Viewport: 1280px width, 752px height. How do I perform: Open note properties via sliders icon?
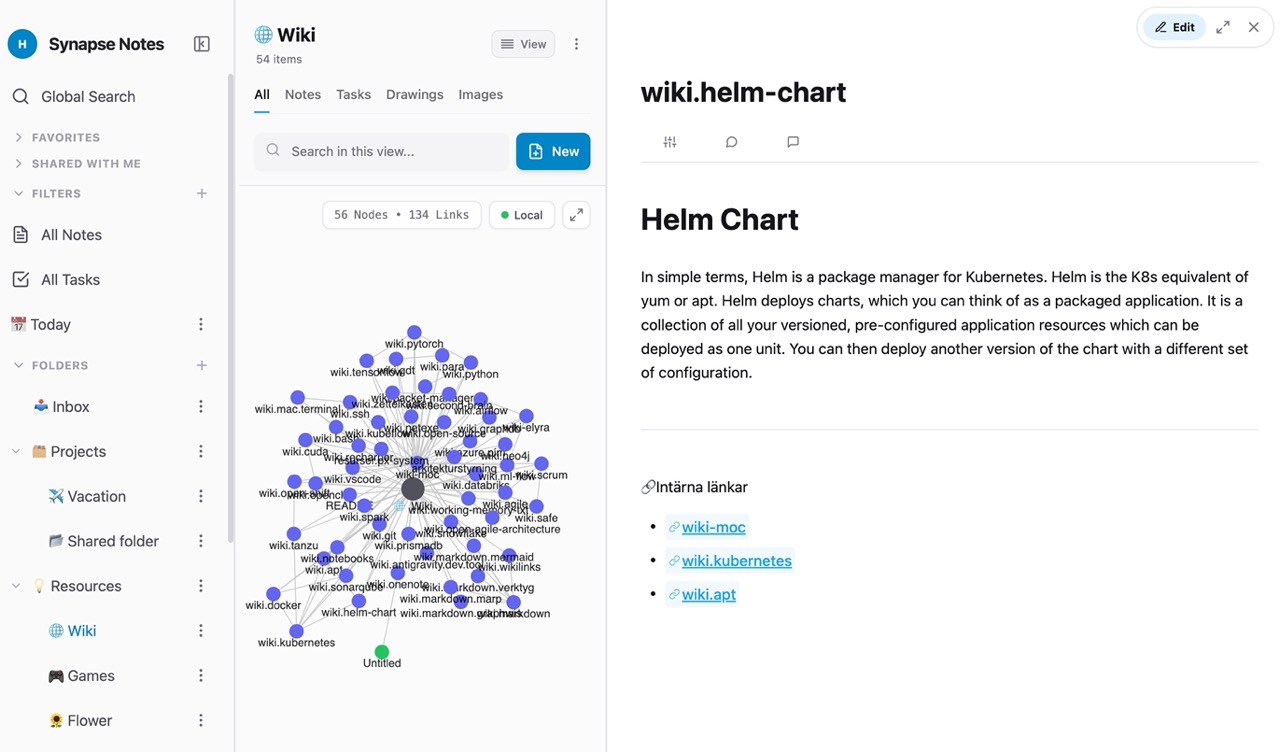click(669, 141)
